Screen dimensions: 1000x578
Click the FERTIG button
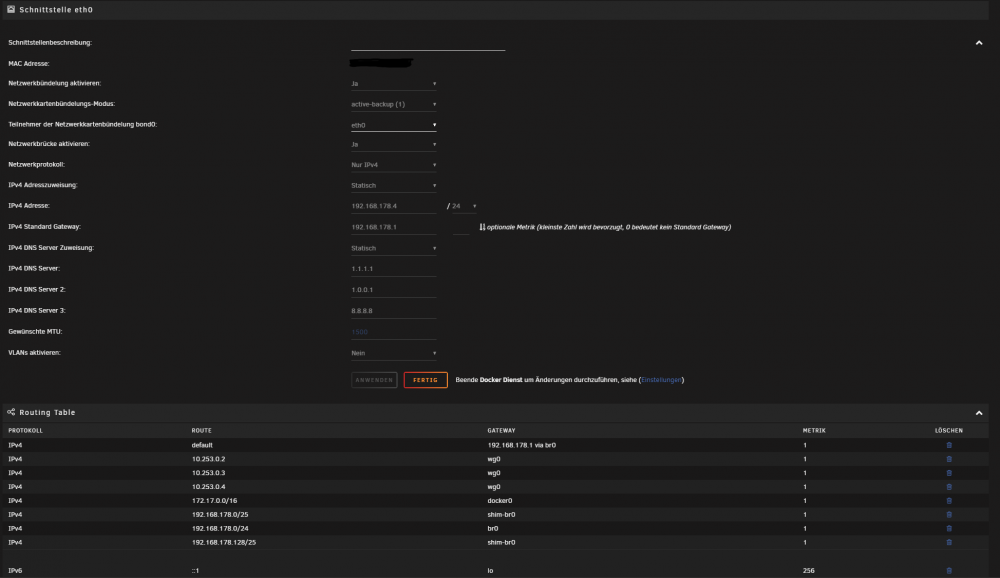tap(425, 380)
